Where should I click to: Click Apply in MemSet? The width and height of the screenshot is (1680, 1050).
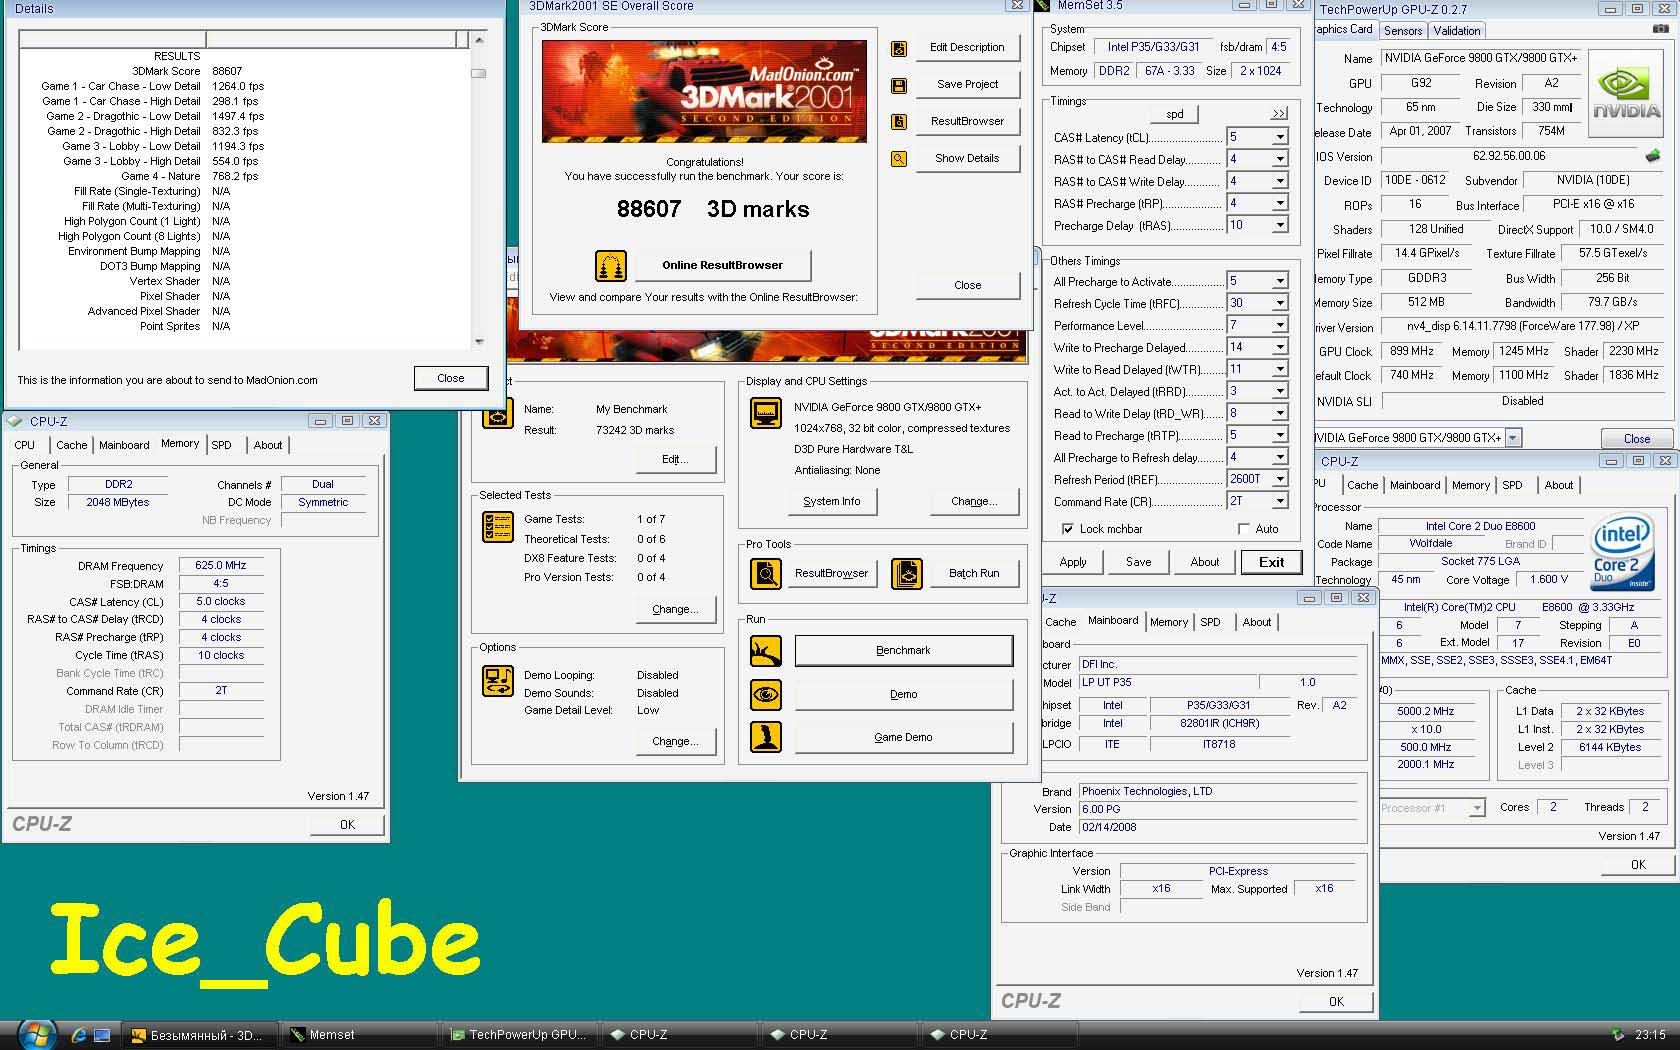coord(1073,562)
